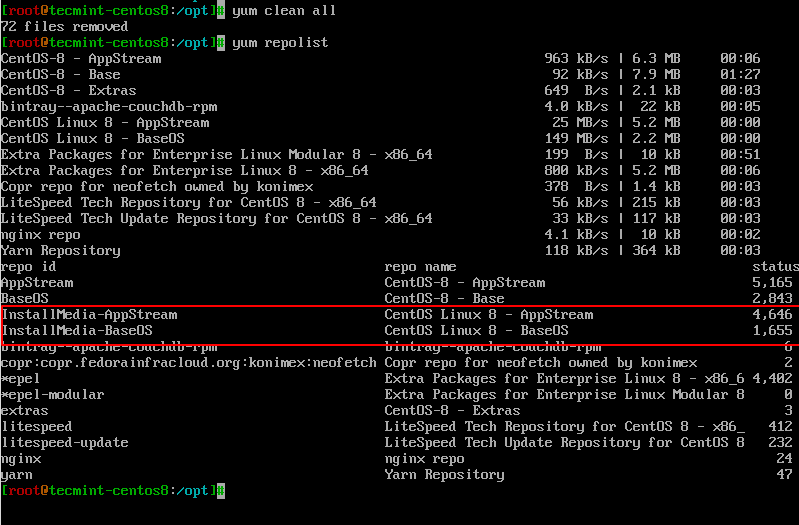
Task: Click the "215 kB" size value
Action: [x=656, y=202]
